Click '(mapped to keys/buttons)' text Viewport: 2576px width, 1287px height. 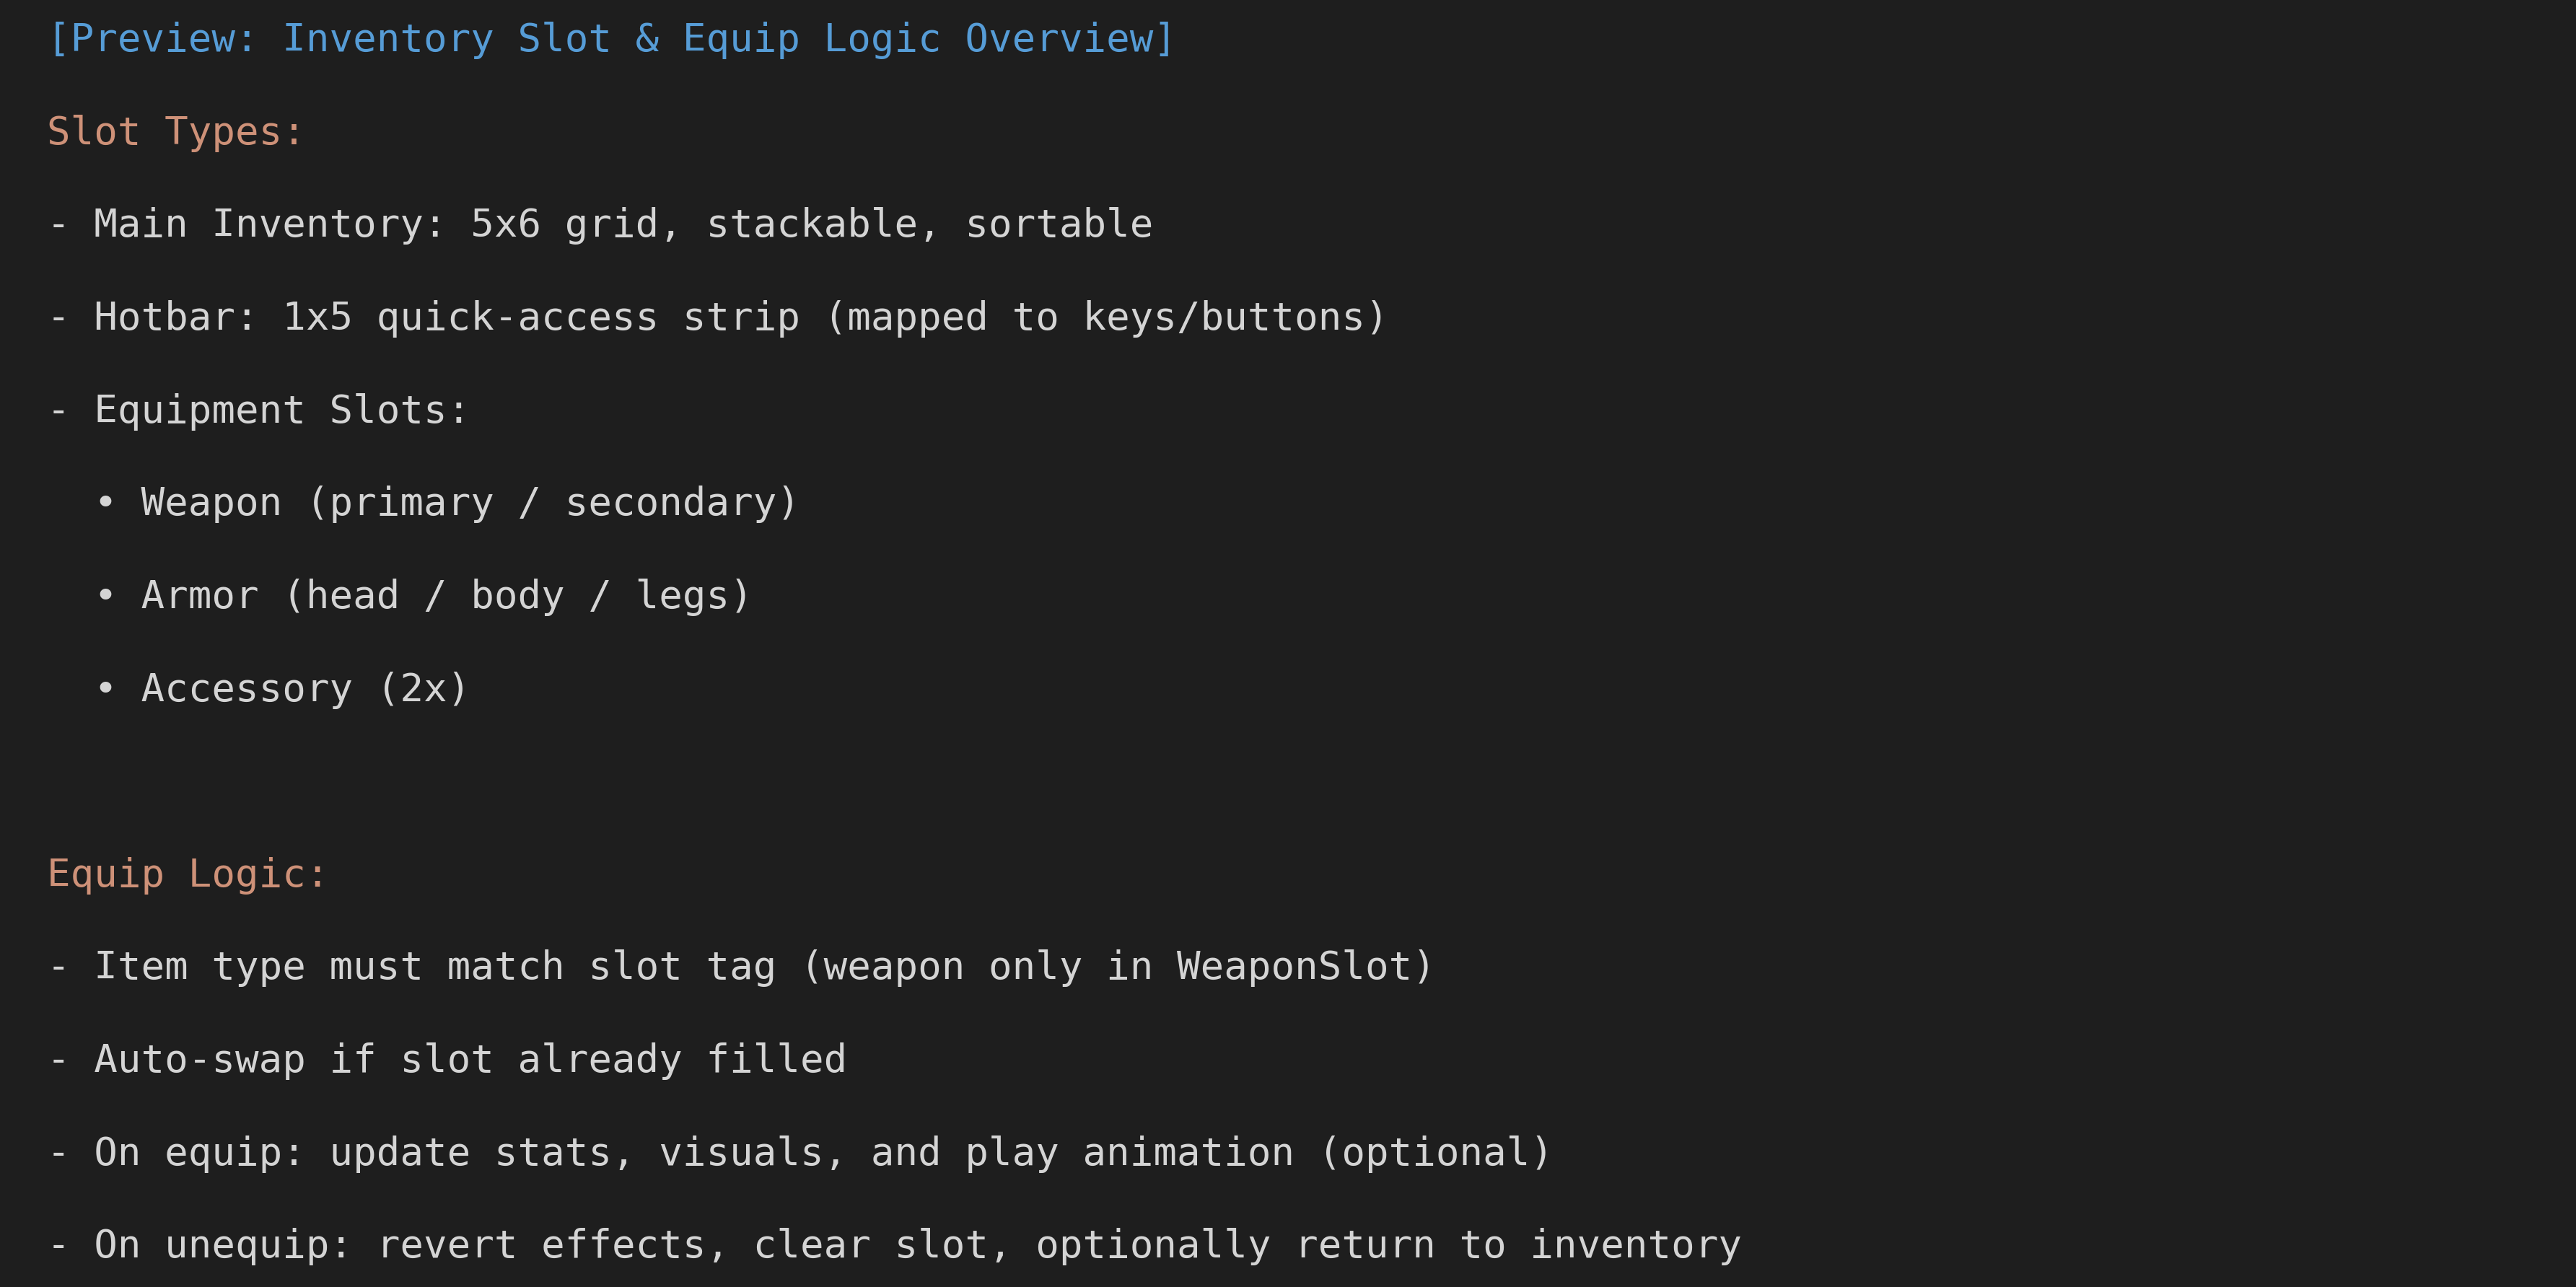coord(1106,317)
